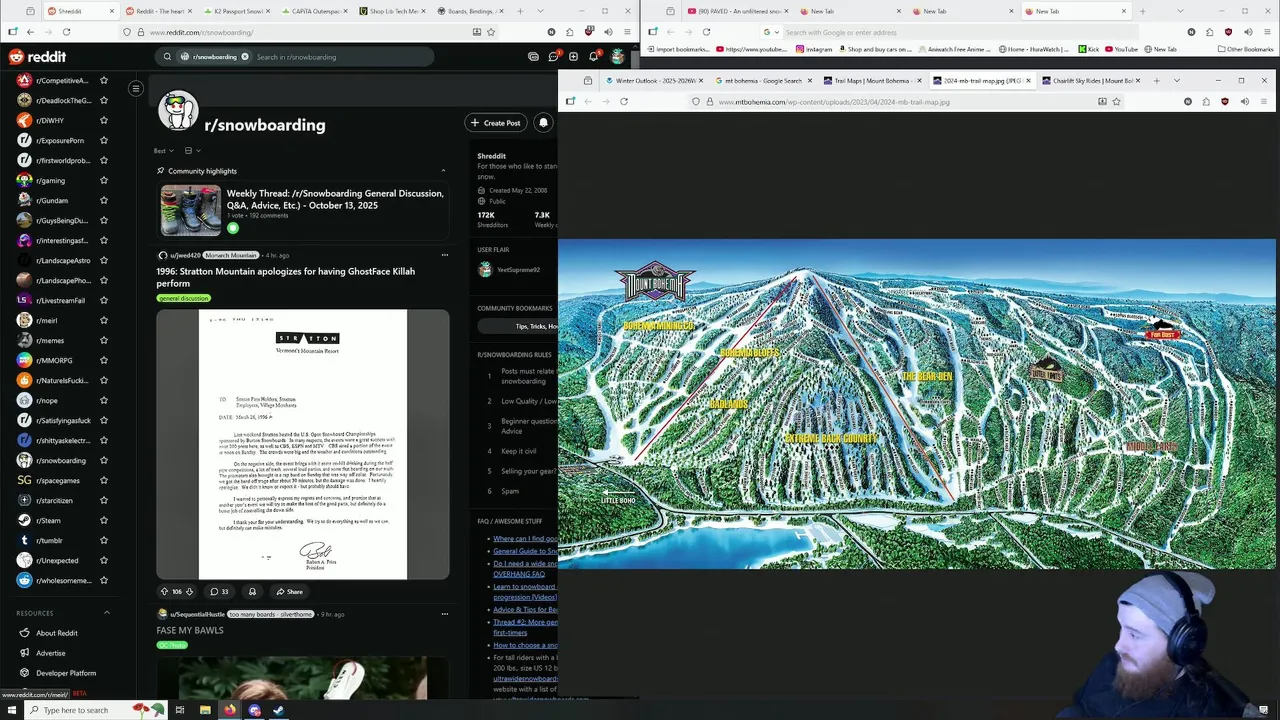Toggle favorite star for r/Steam
Screen dimensions: 1280x720
pos(104,520)
